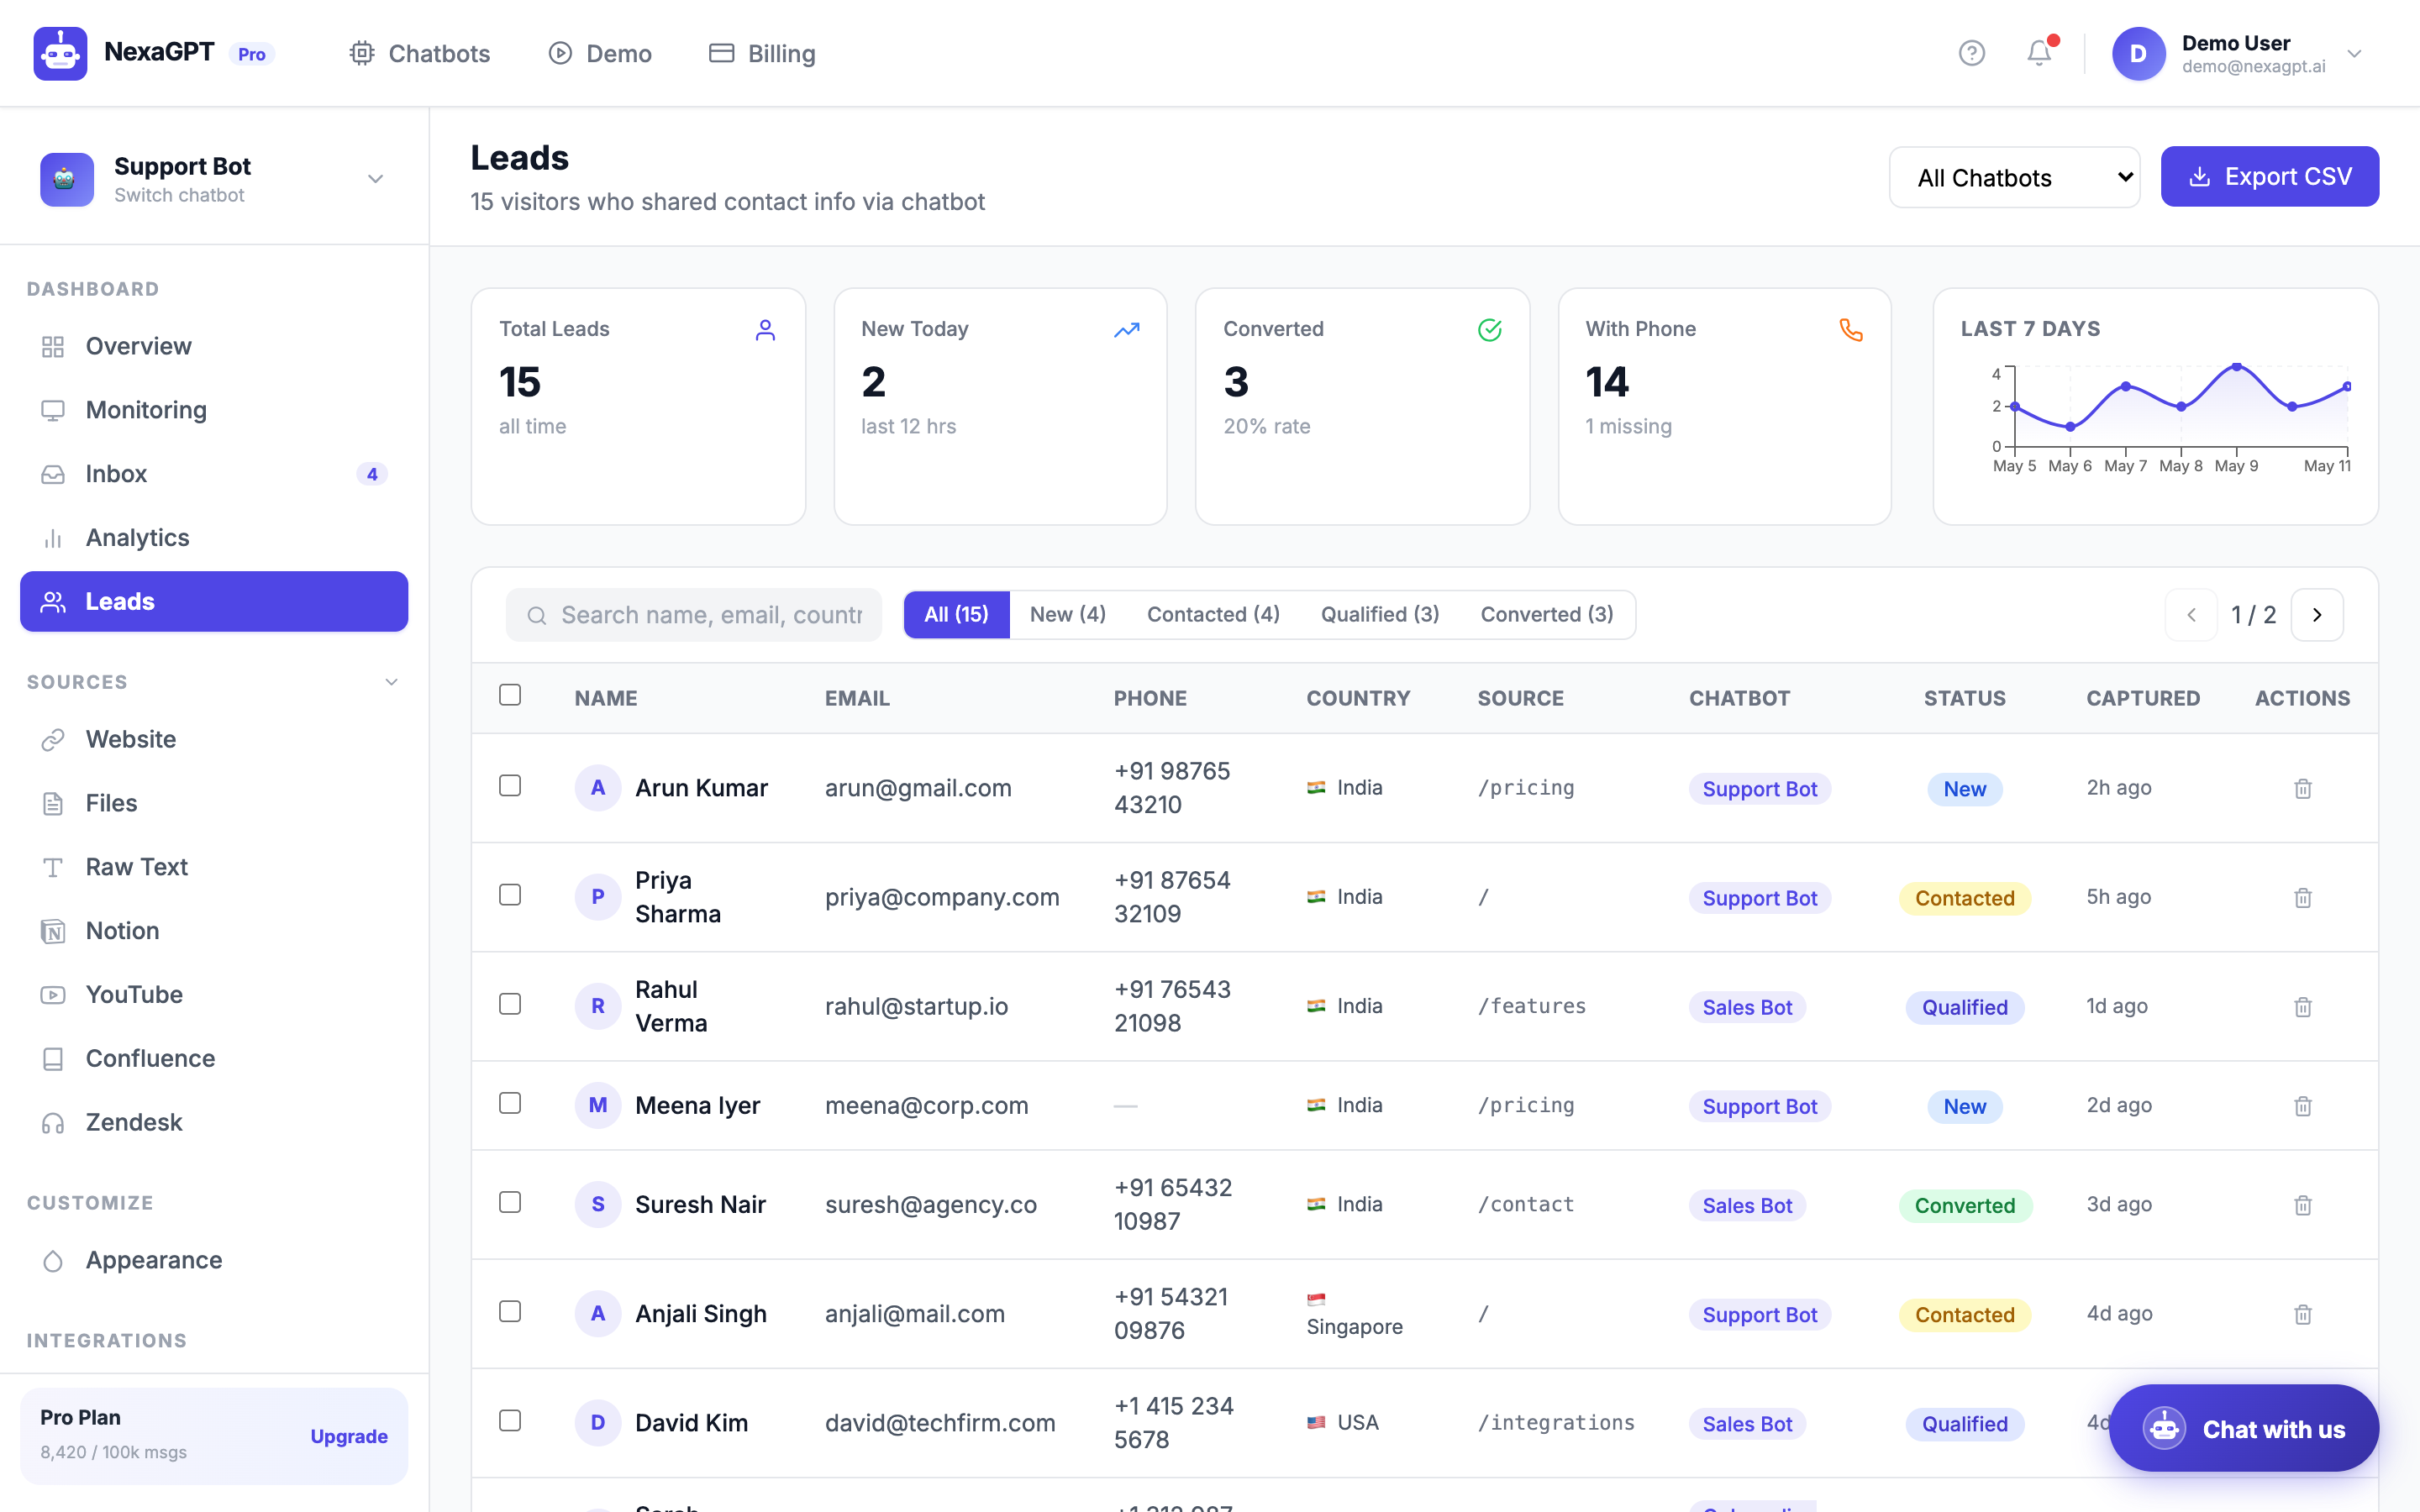Open Analytics in sidebar
The image size is (2420, 1512).
click(x=214, y=538)
